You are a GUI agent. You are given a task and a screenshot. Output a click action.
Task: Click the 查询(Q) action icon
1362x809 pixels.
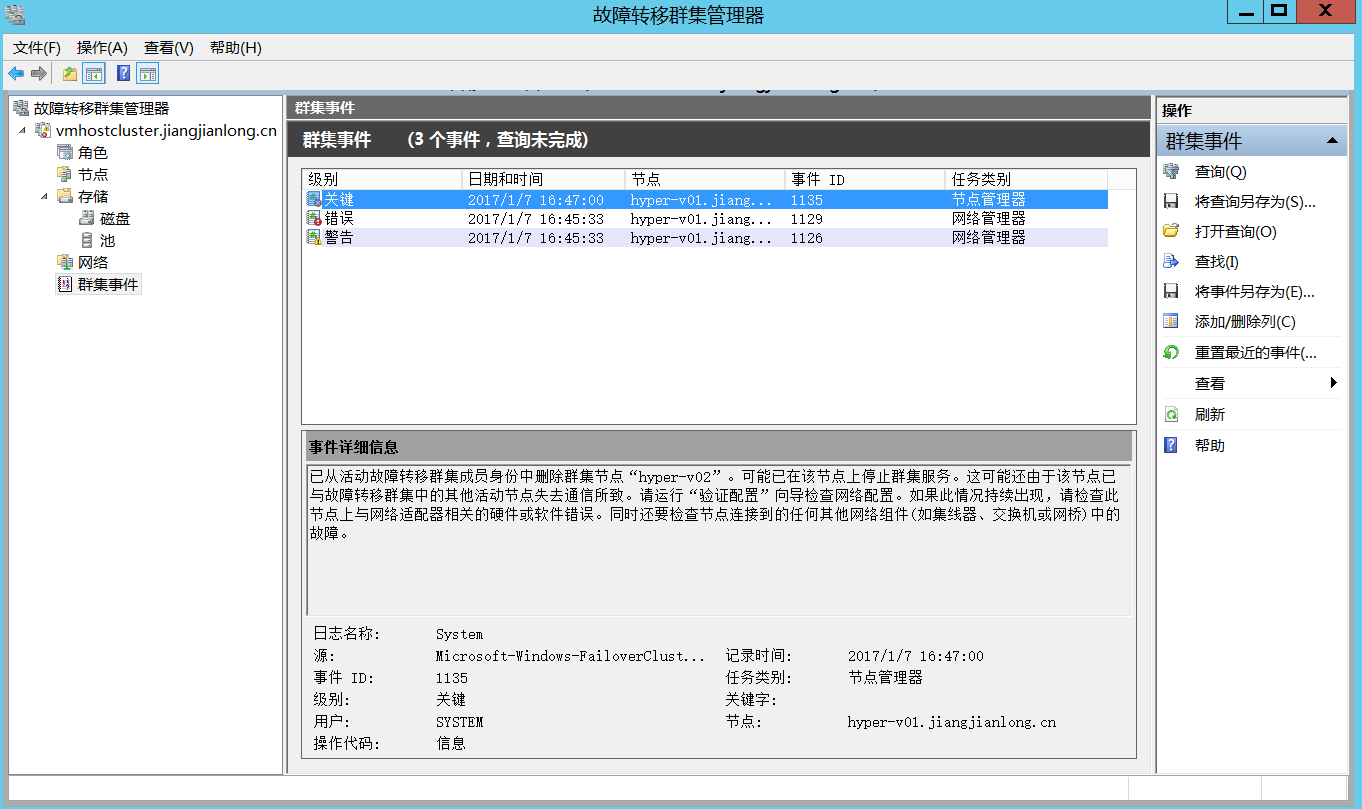(x=1172, y=171)
